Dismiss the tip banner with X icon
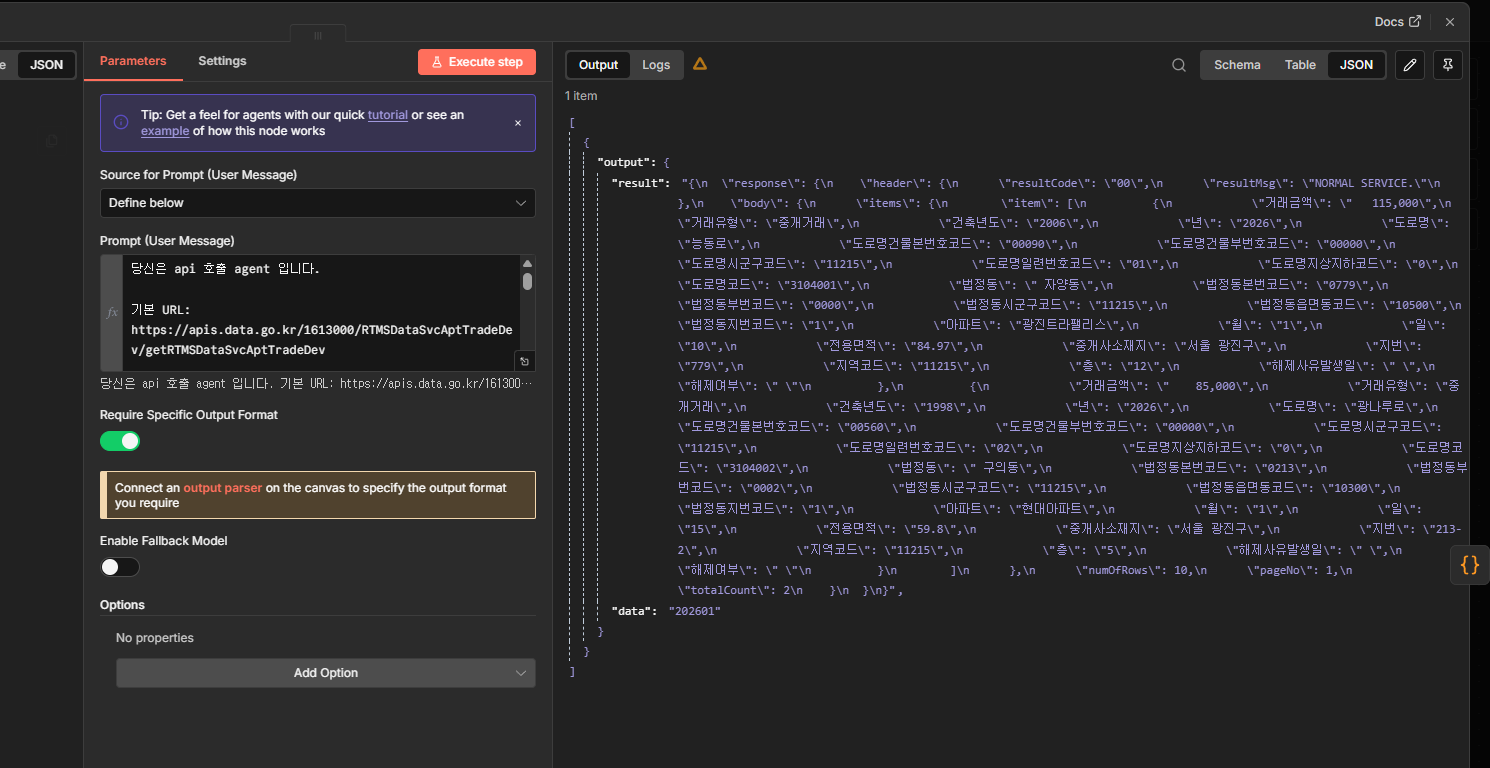The image size is (1490, 768). (518, 123)
